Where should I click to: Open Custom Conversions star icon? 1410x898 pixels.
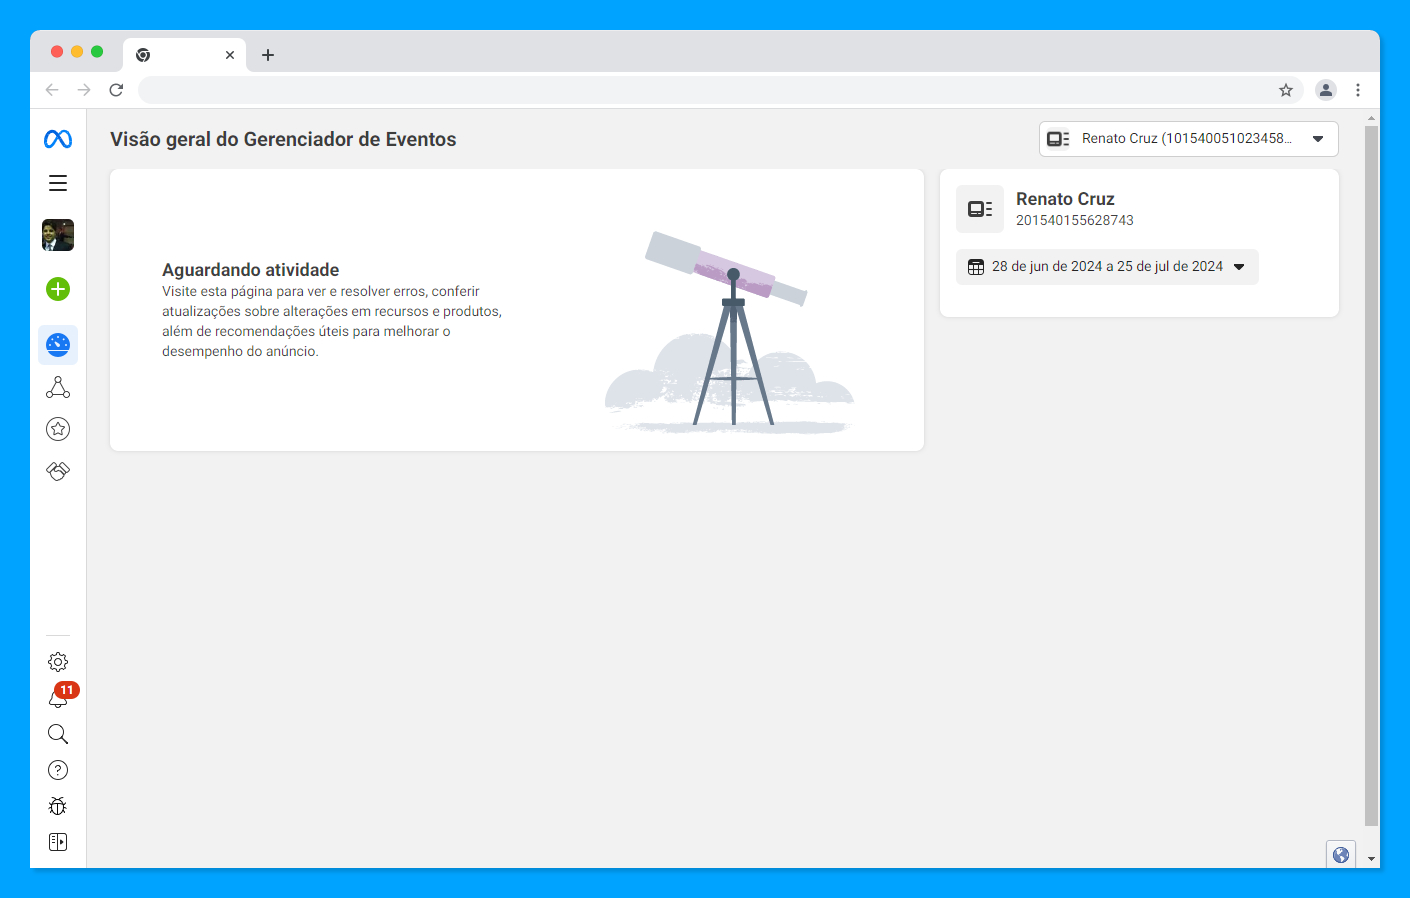pyautogui.click(x=58, y=429)
